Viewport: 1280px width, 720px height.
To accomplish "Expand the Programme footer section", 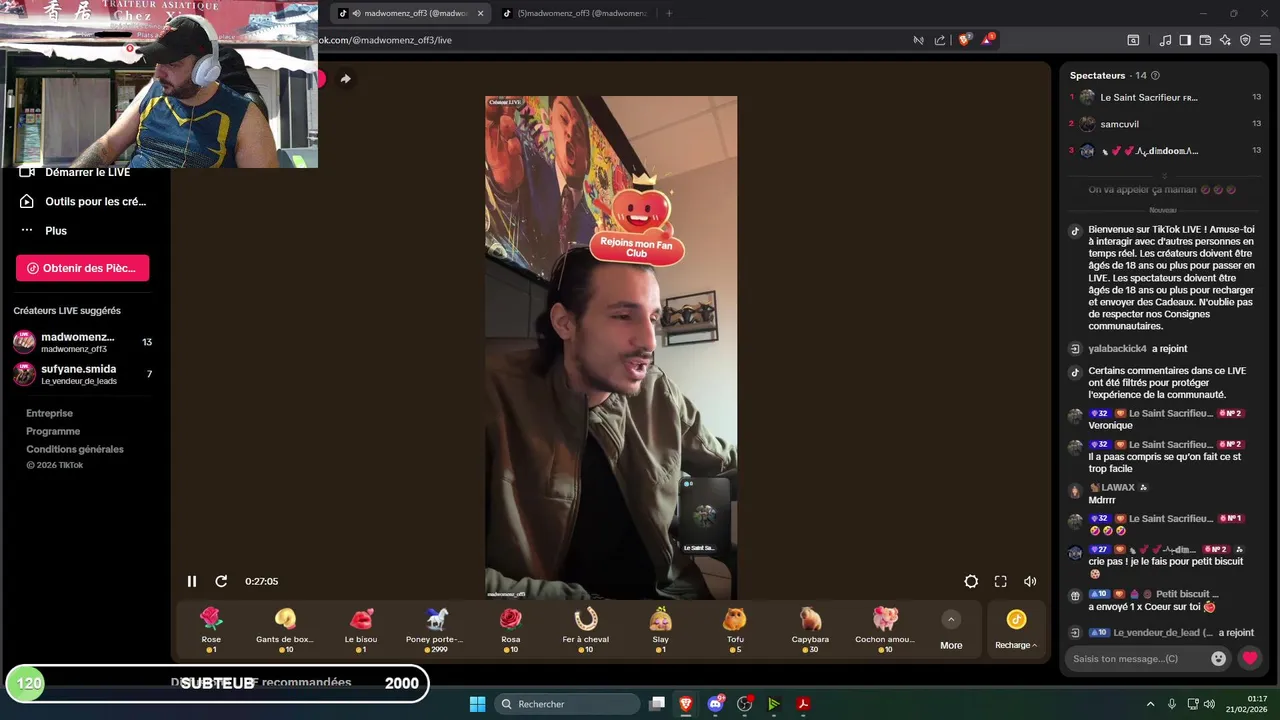I will 53,431.
